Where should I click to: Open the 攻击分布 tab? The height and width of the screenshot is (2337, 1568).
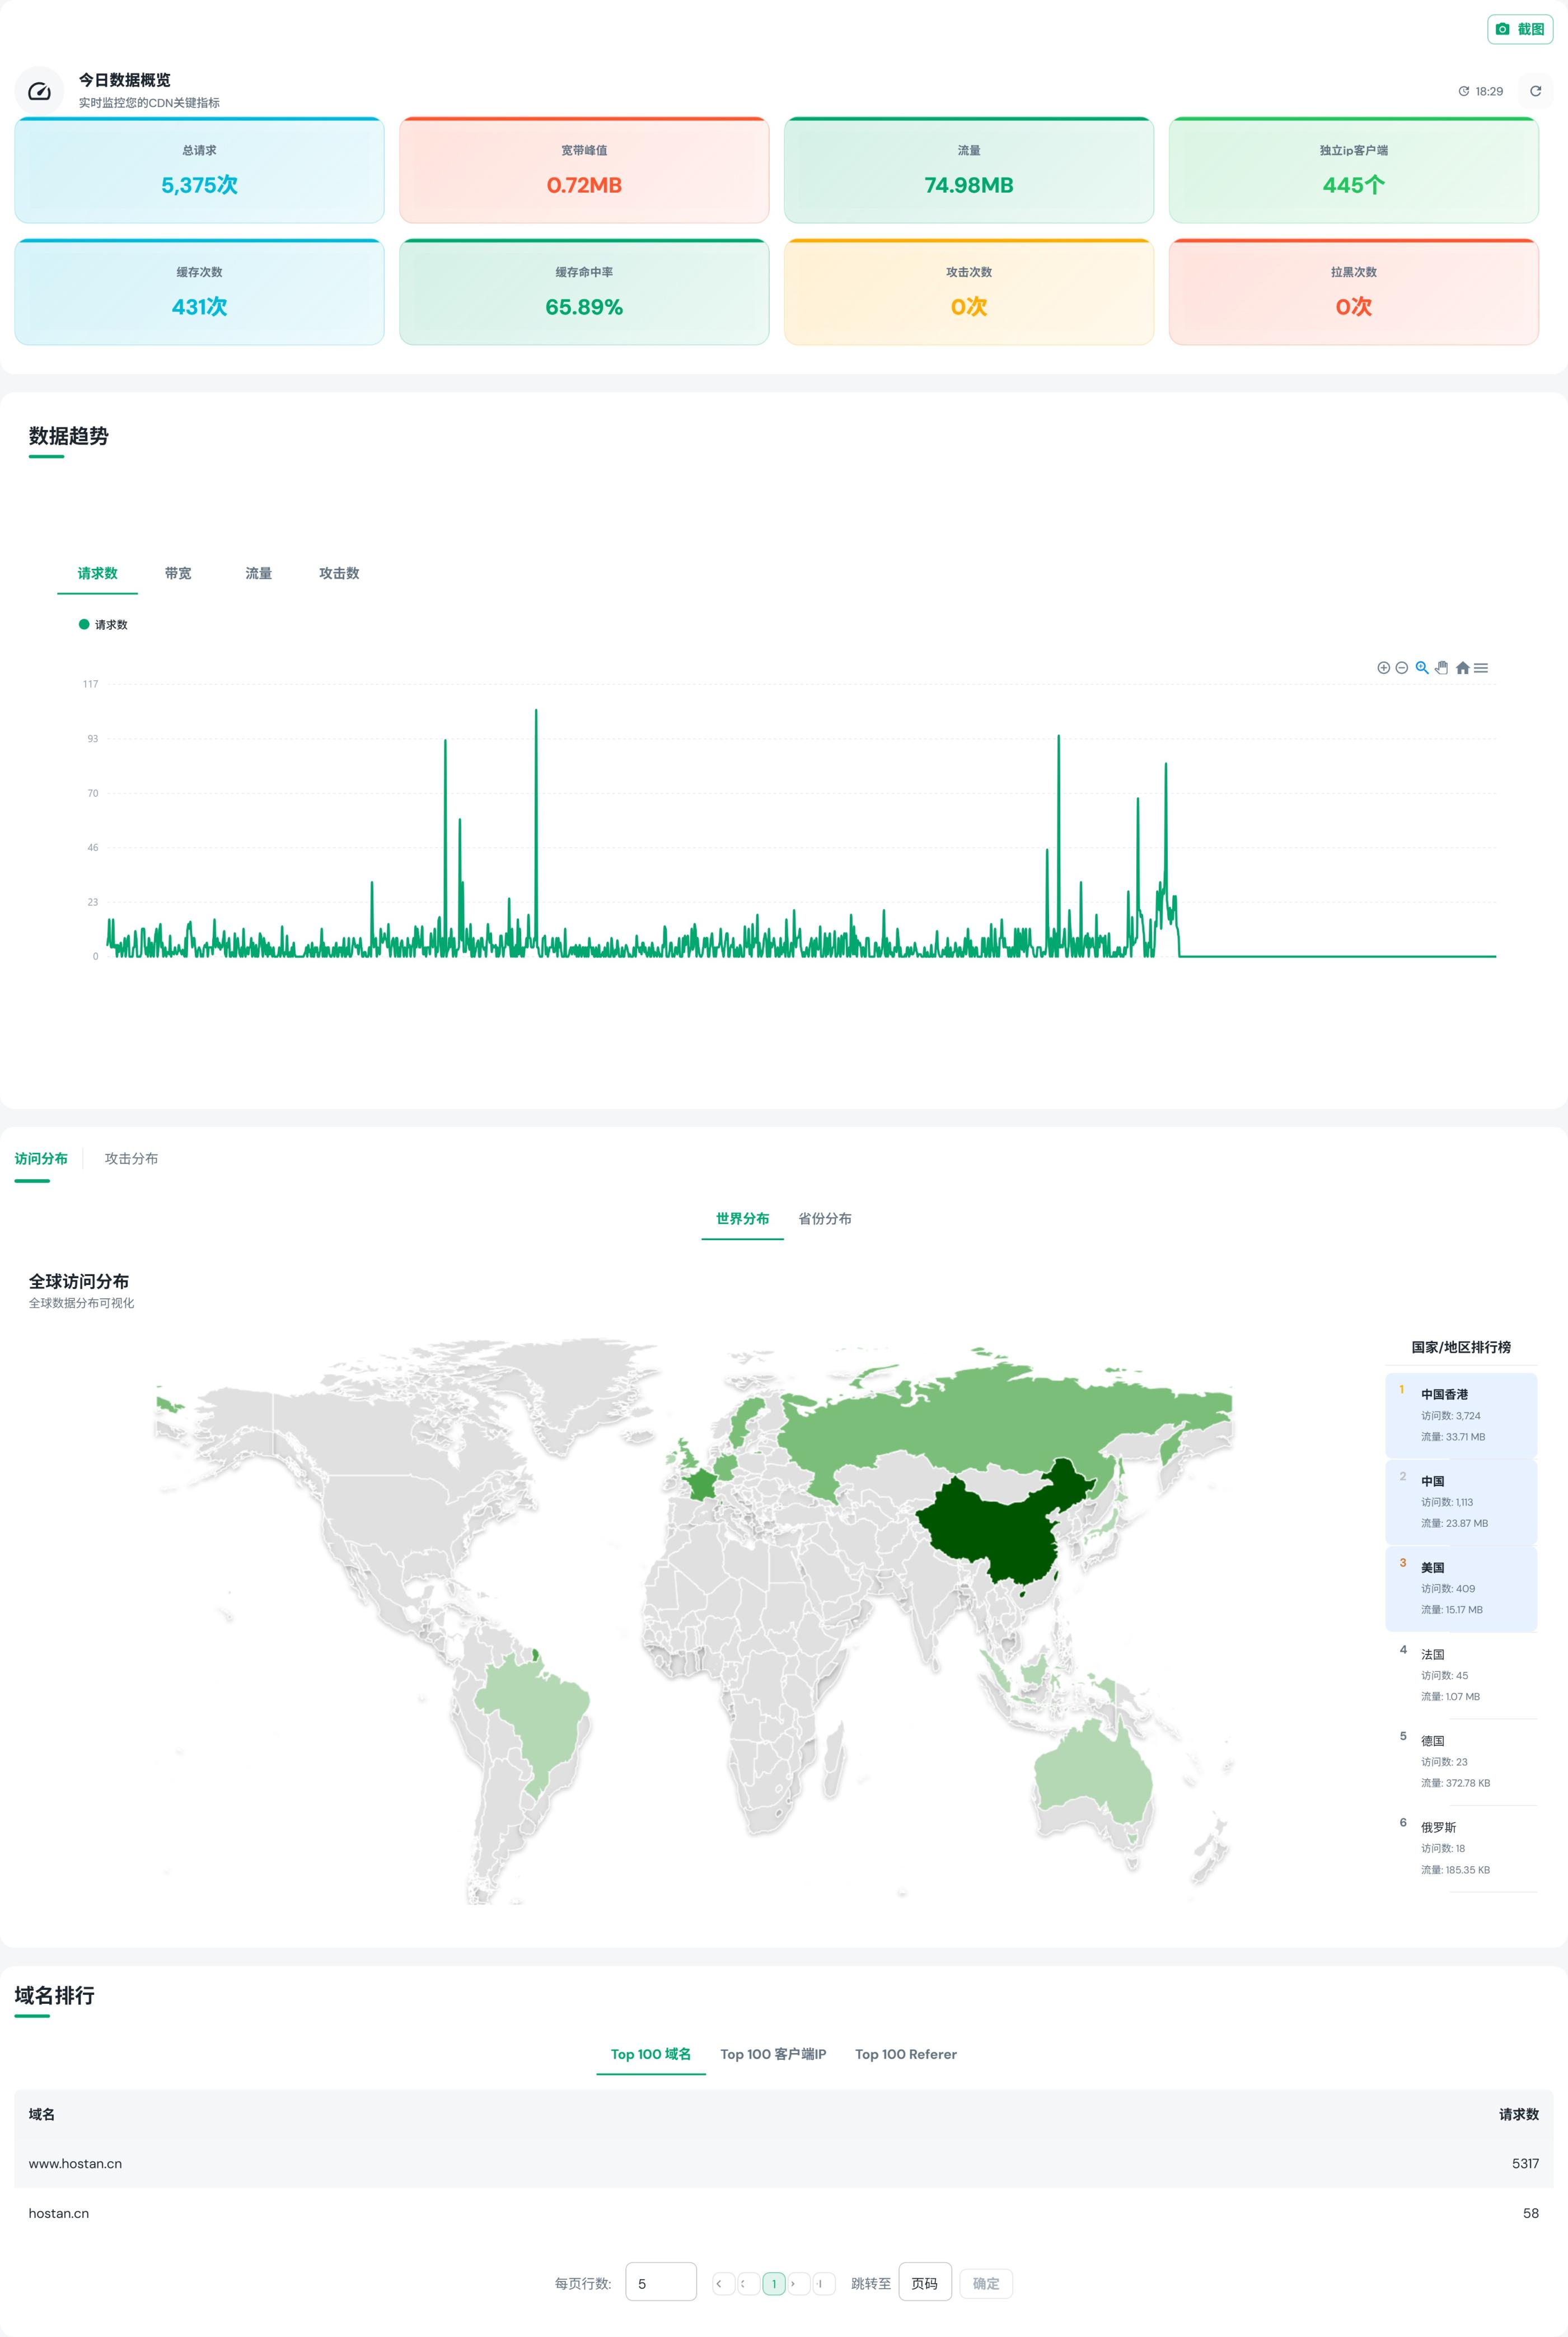pyautogui.click(x=131, y=1158)
